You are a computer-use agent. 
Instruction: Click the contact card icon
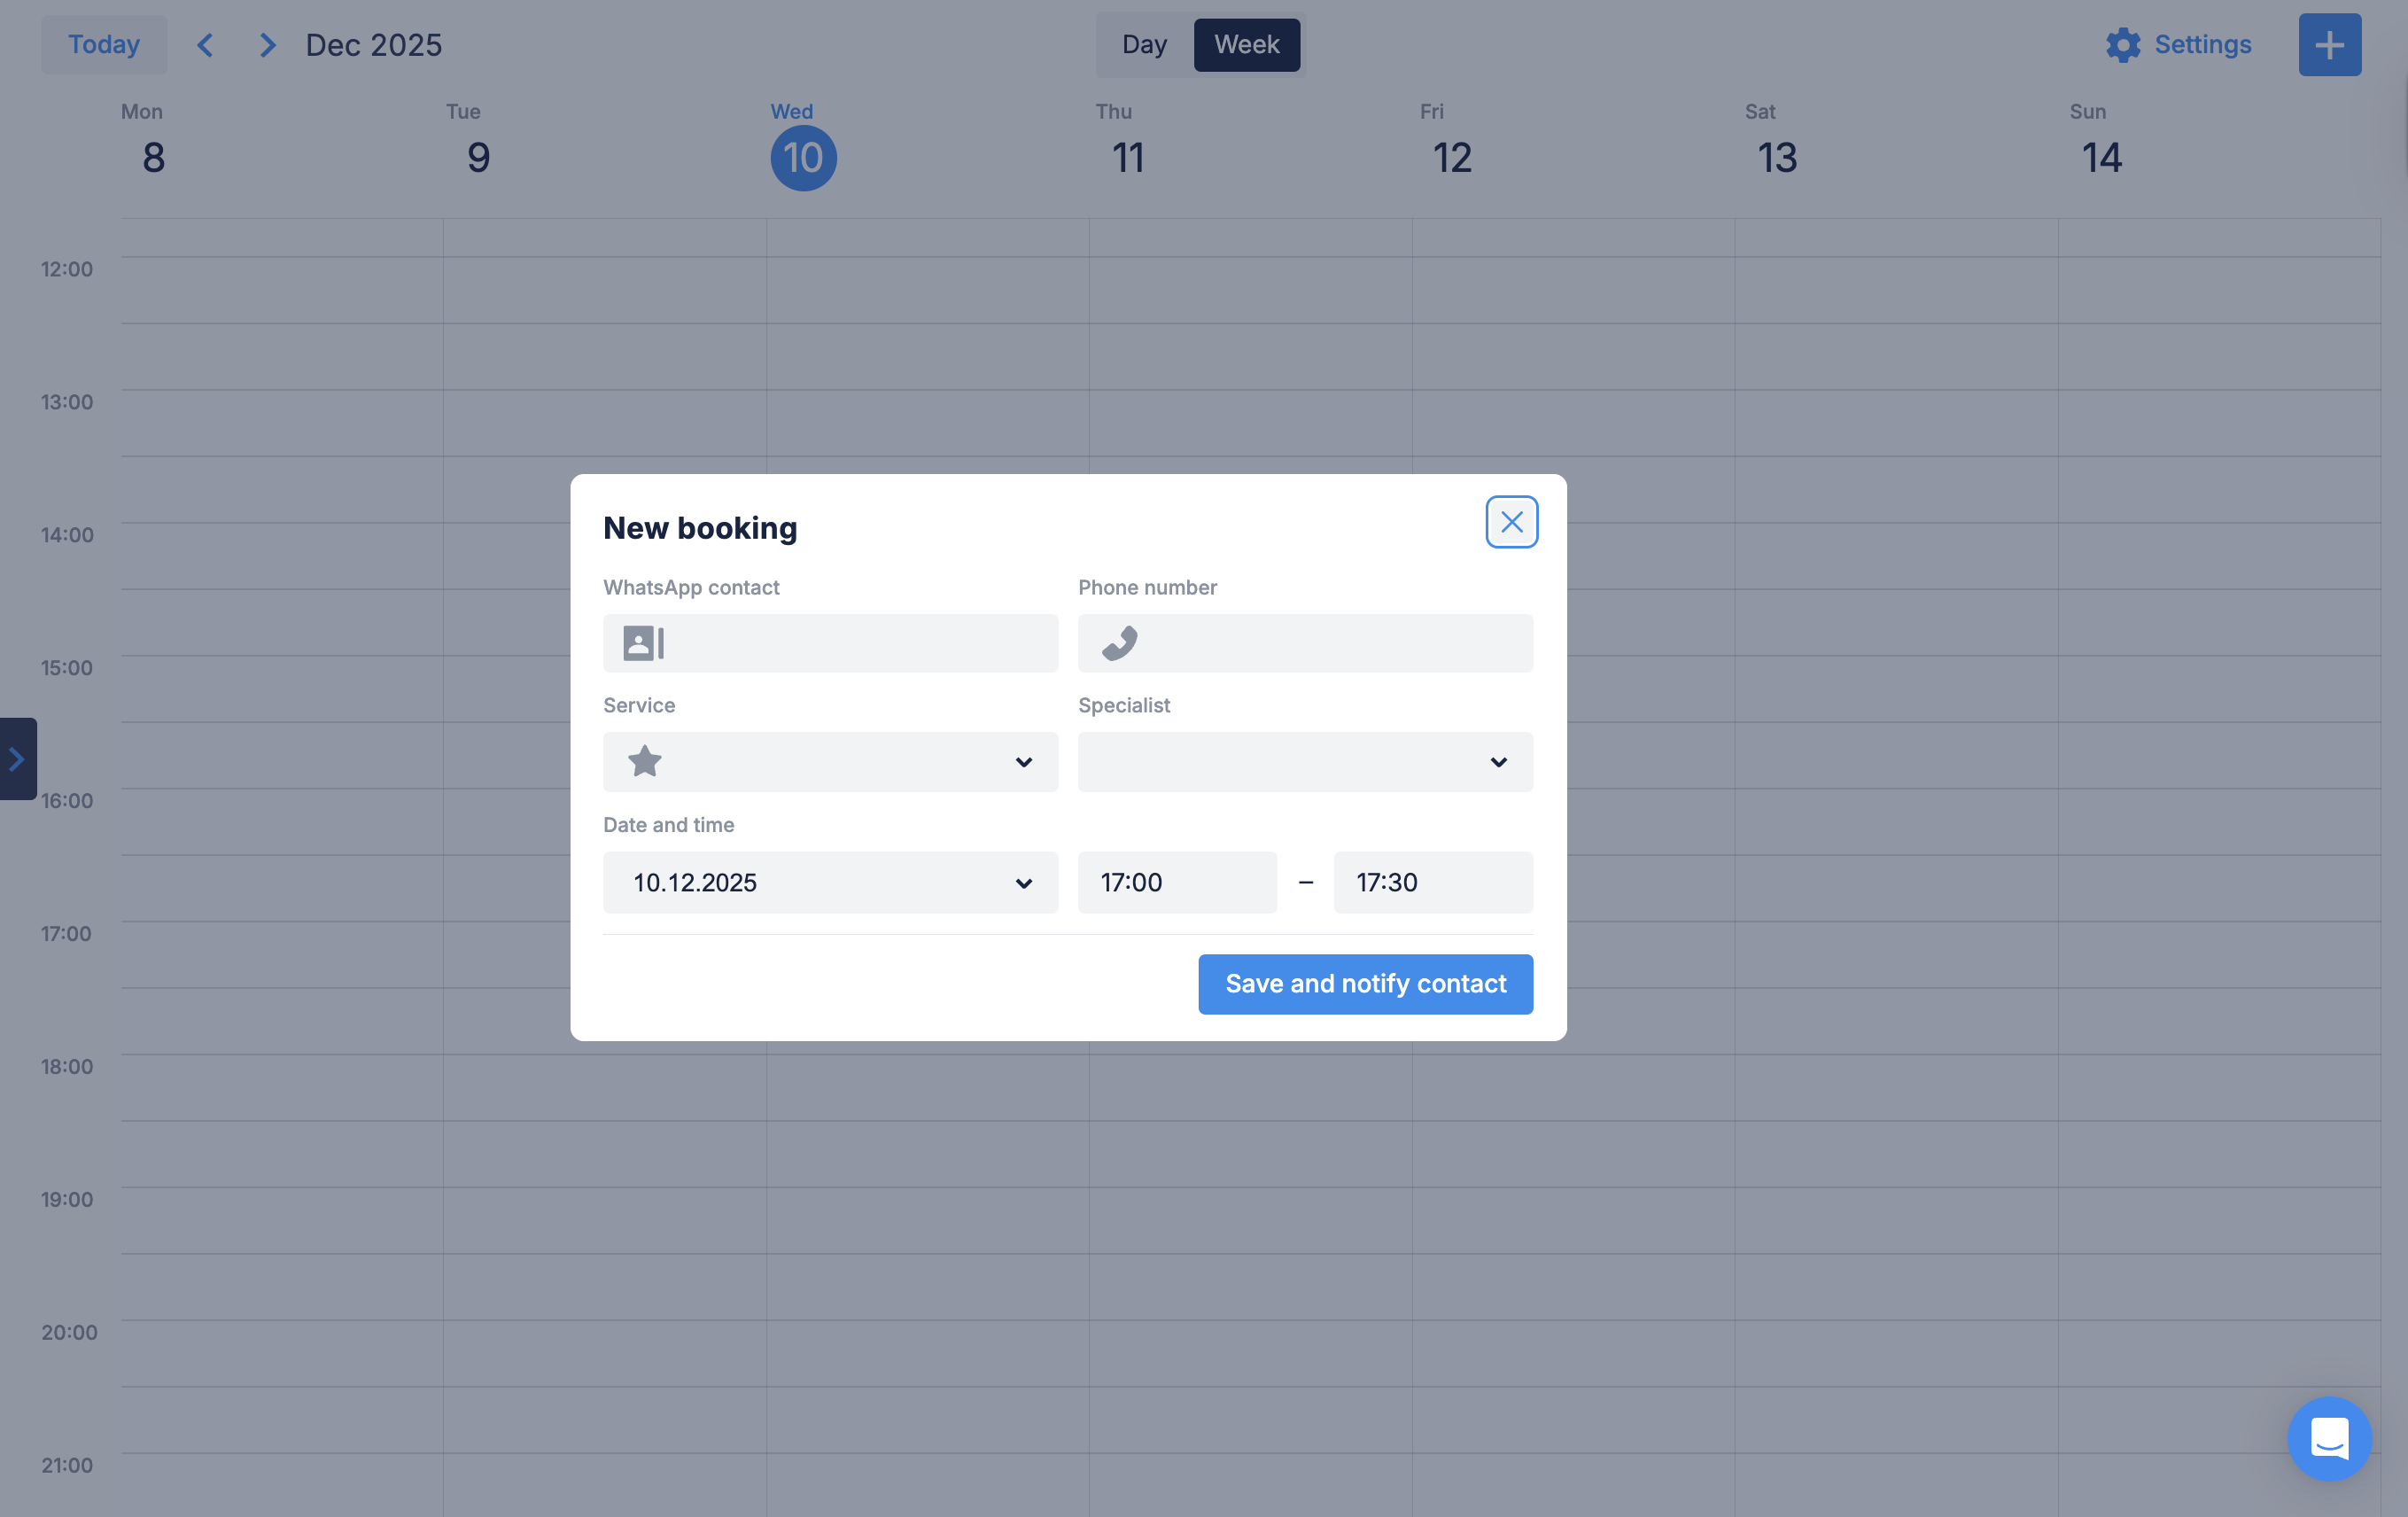coord(643,643)
